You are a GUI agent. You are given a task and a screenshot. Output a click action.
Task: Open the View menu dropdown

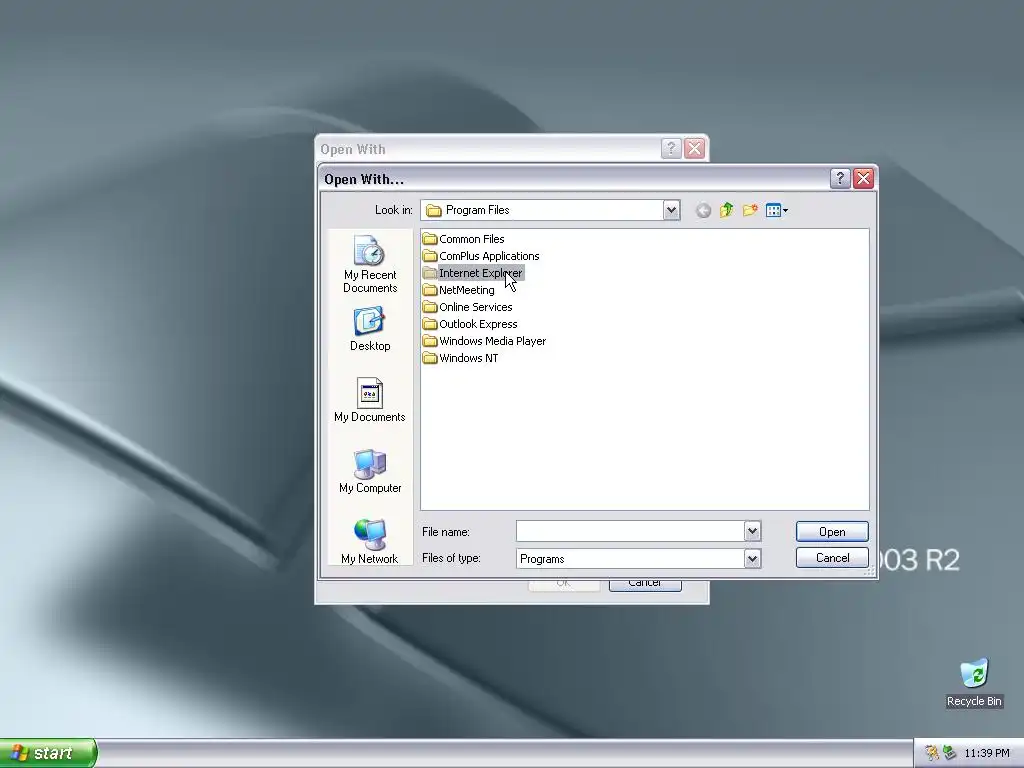pyautogui.click(x=776, y=210)
